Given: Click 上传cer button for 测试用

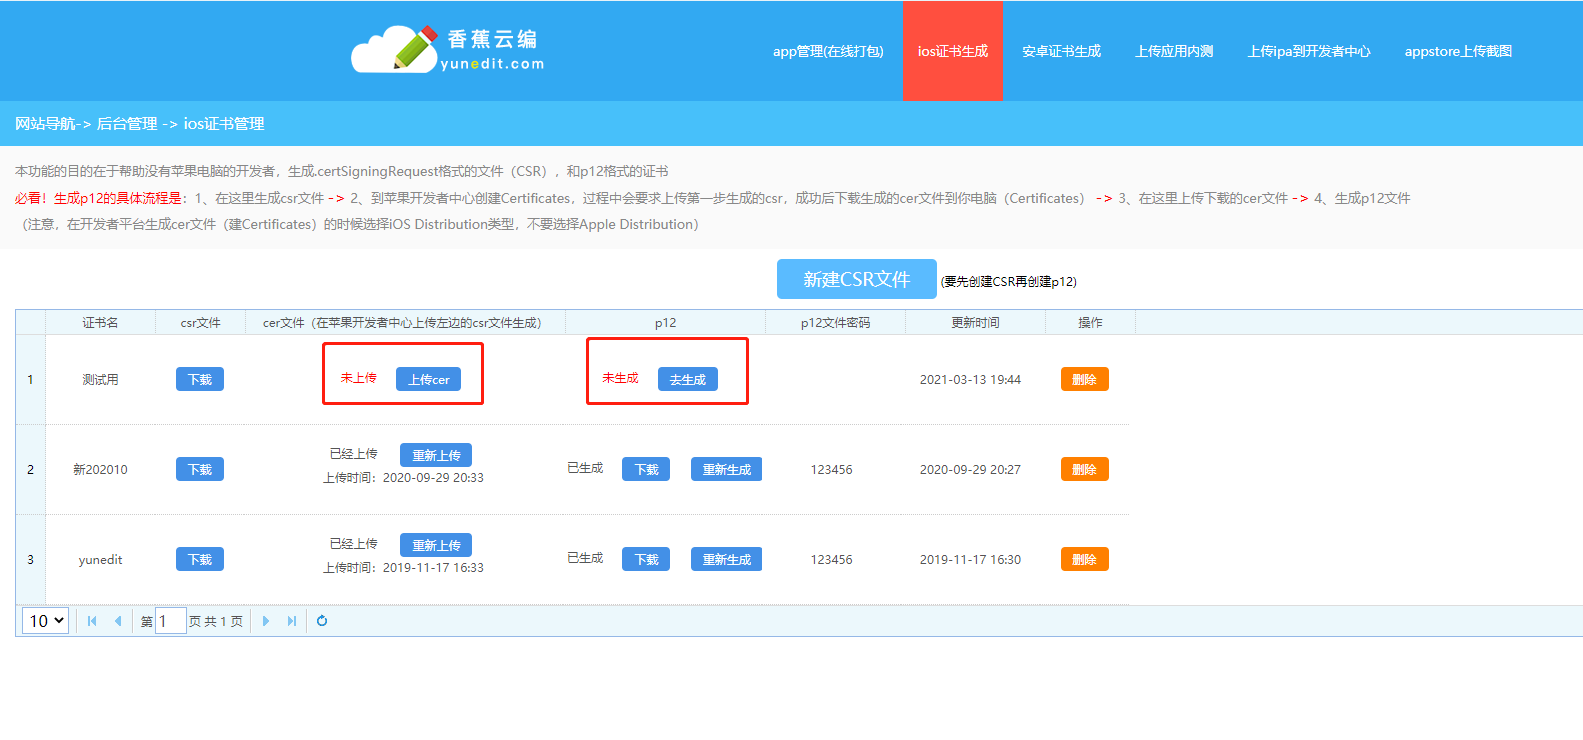Looking at the screenshot, I should [x=428, y=379].
